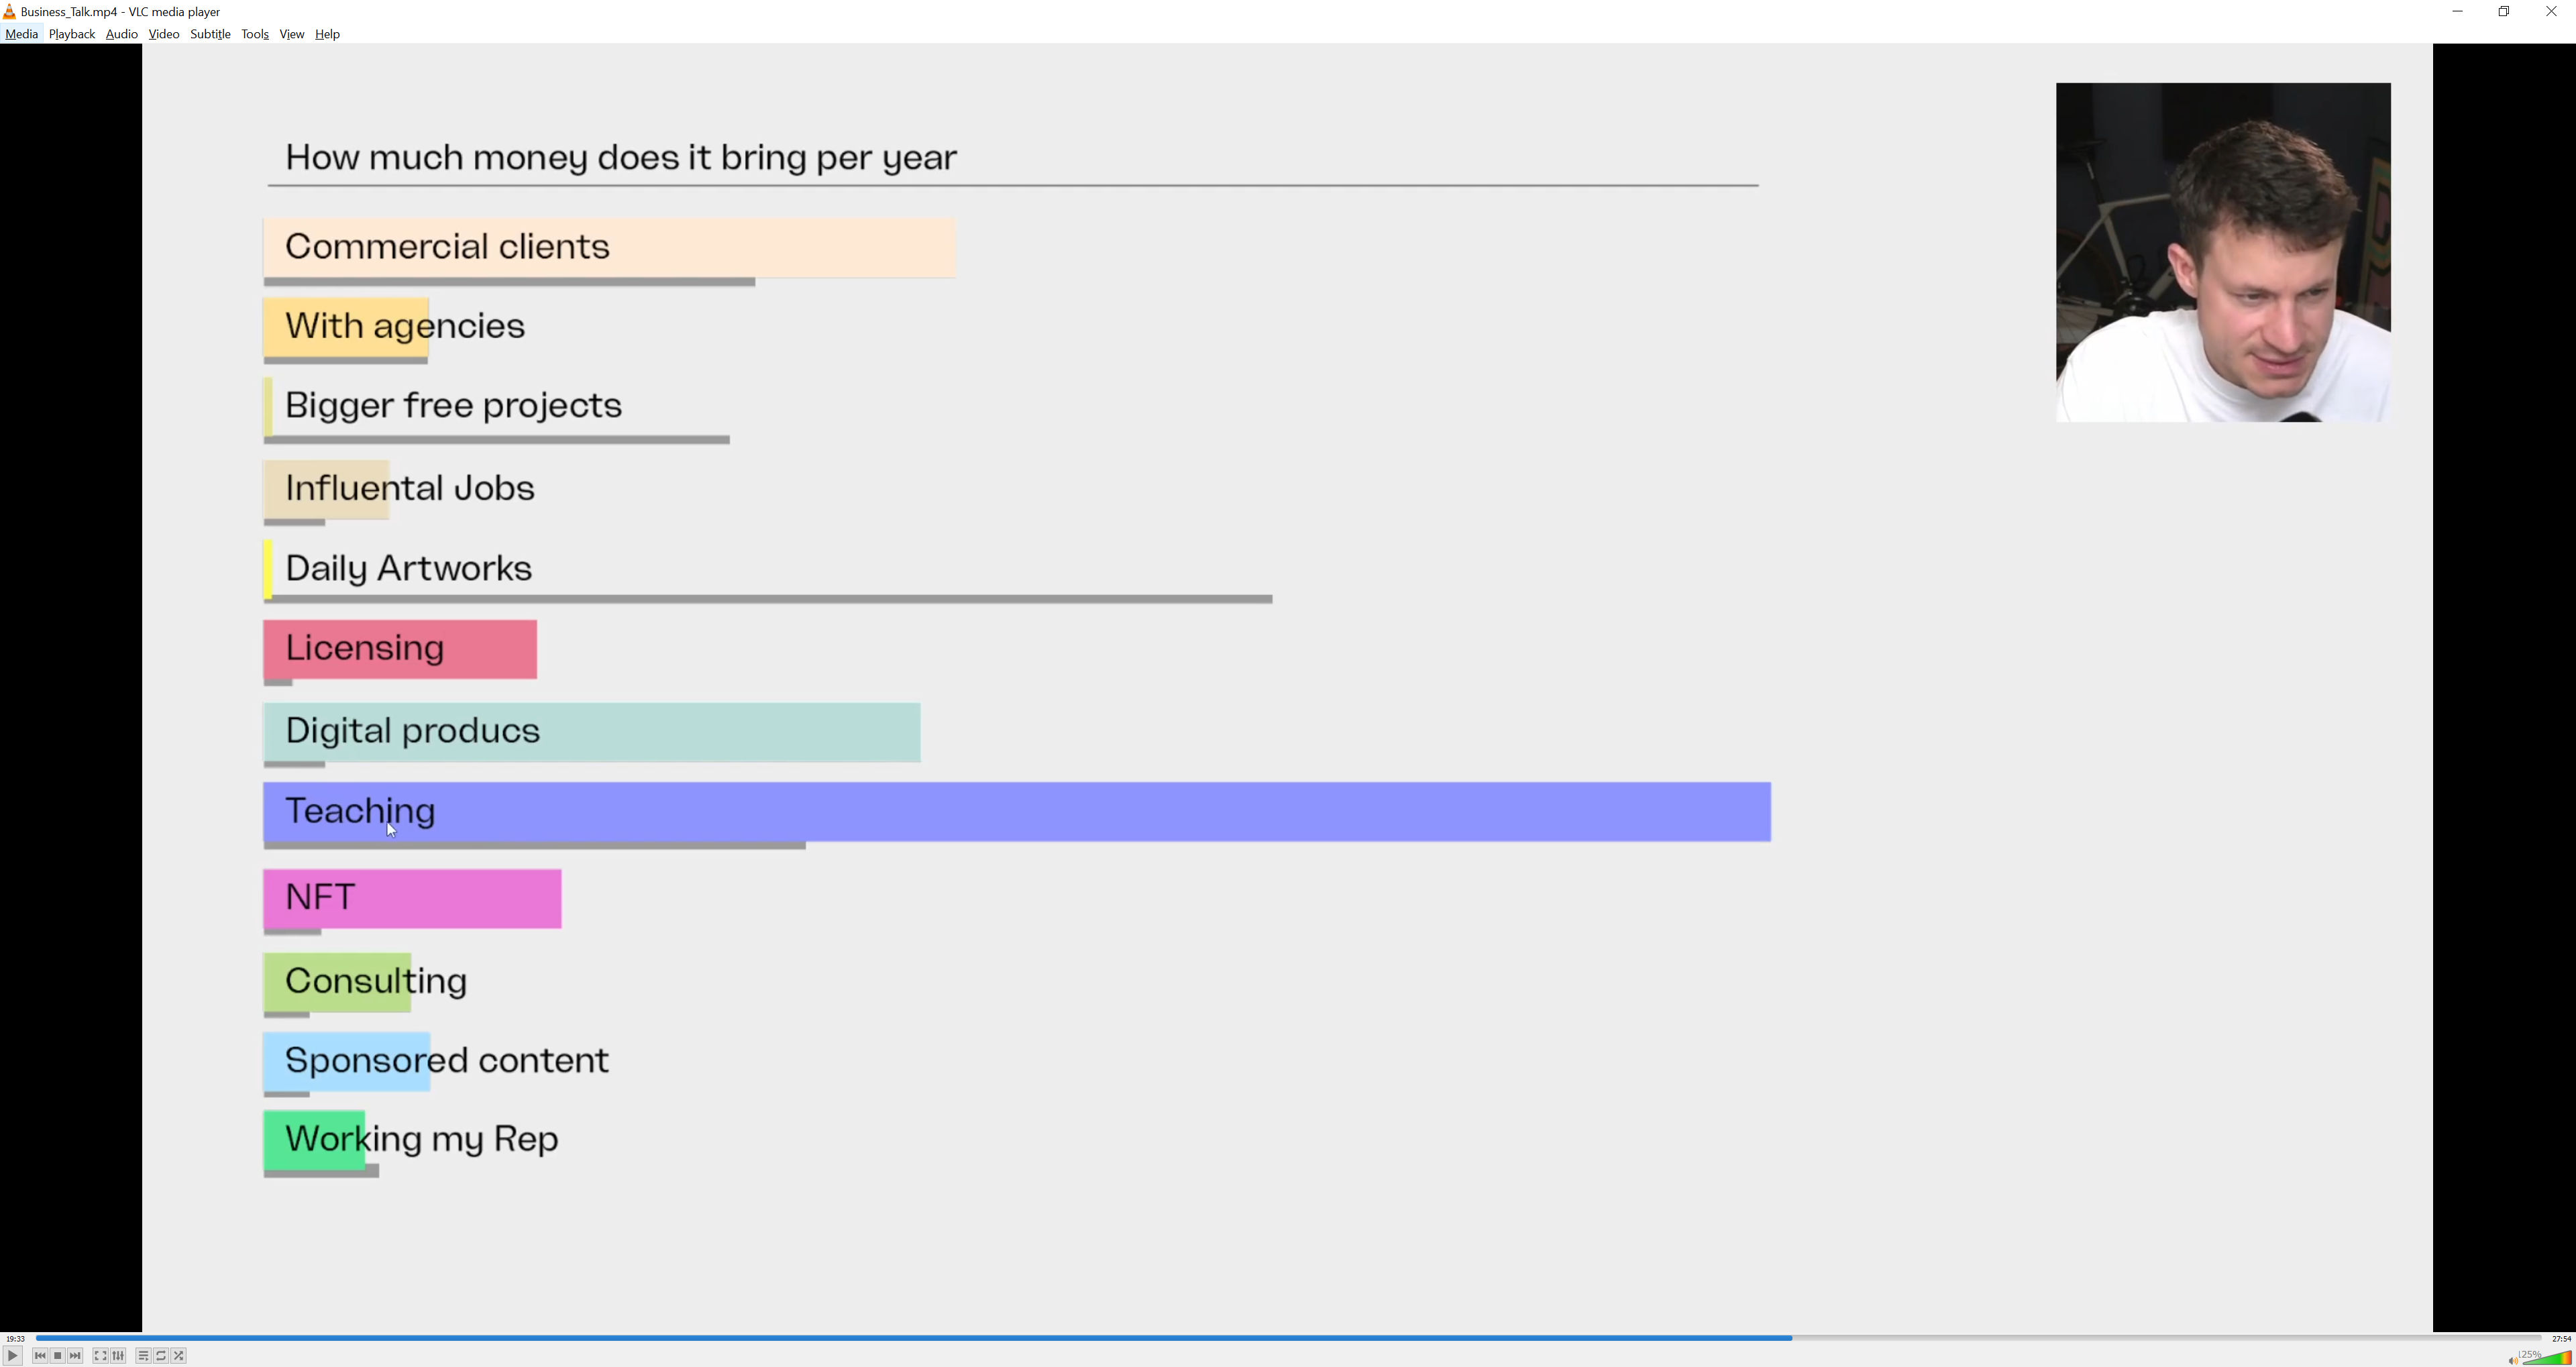Start playback with the Play button

pyautogui.click(x=12, y=1356)
